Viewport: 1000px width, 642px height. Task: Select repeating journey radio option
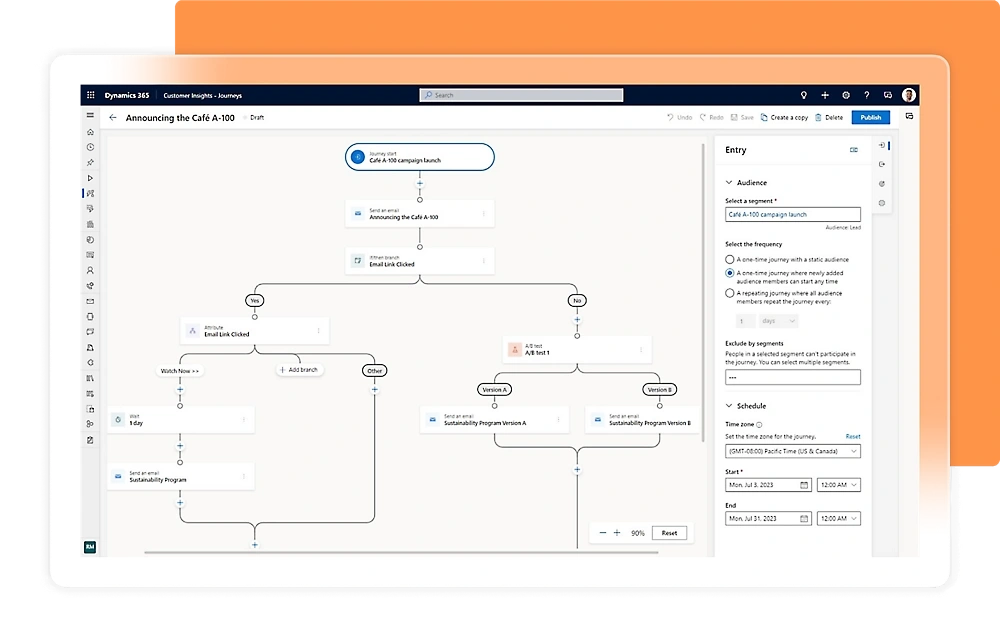(x=730, y=293)
